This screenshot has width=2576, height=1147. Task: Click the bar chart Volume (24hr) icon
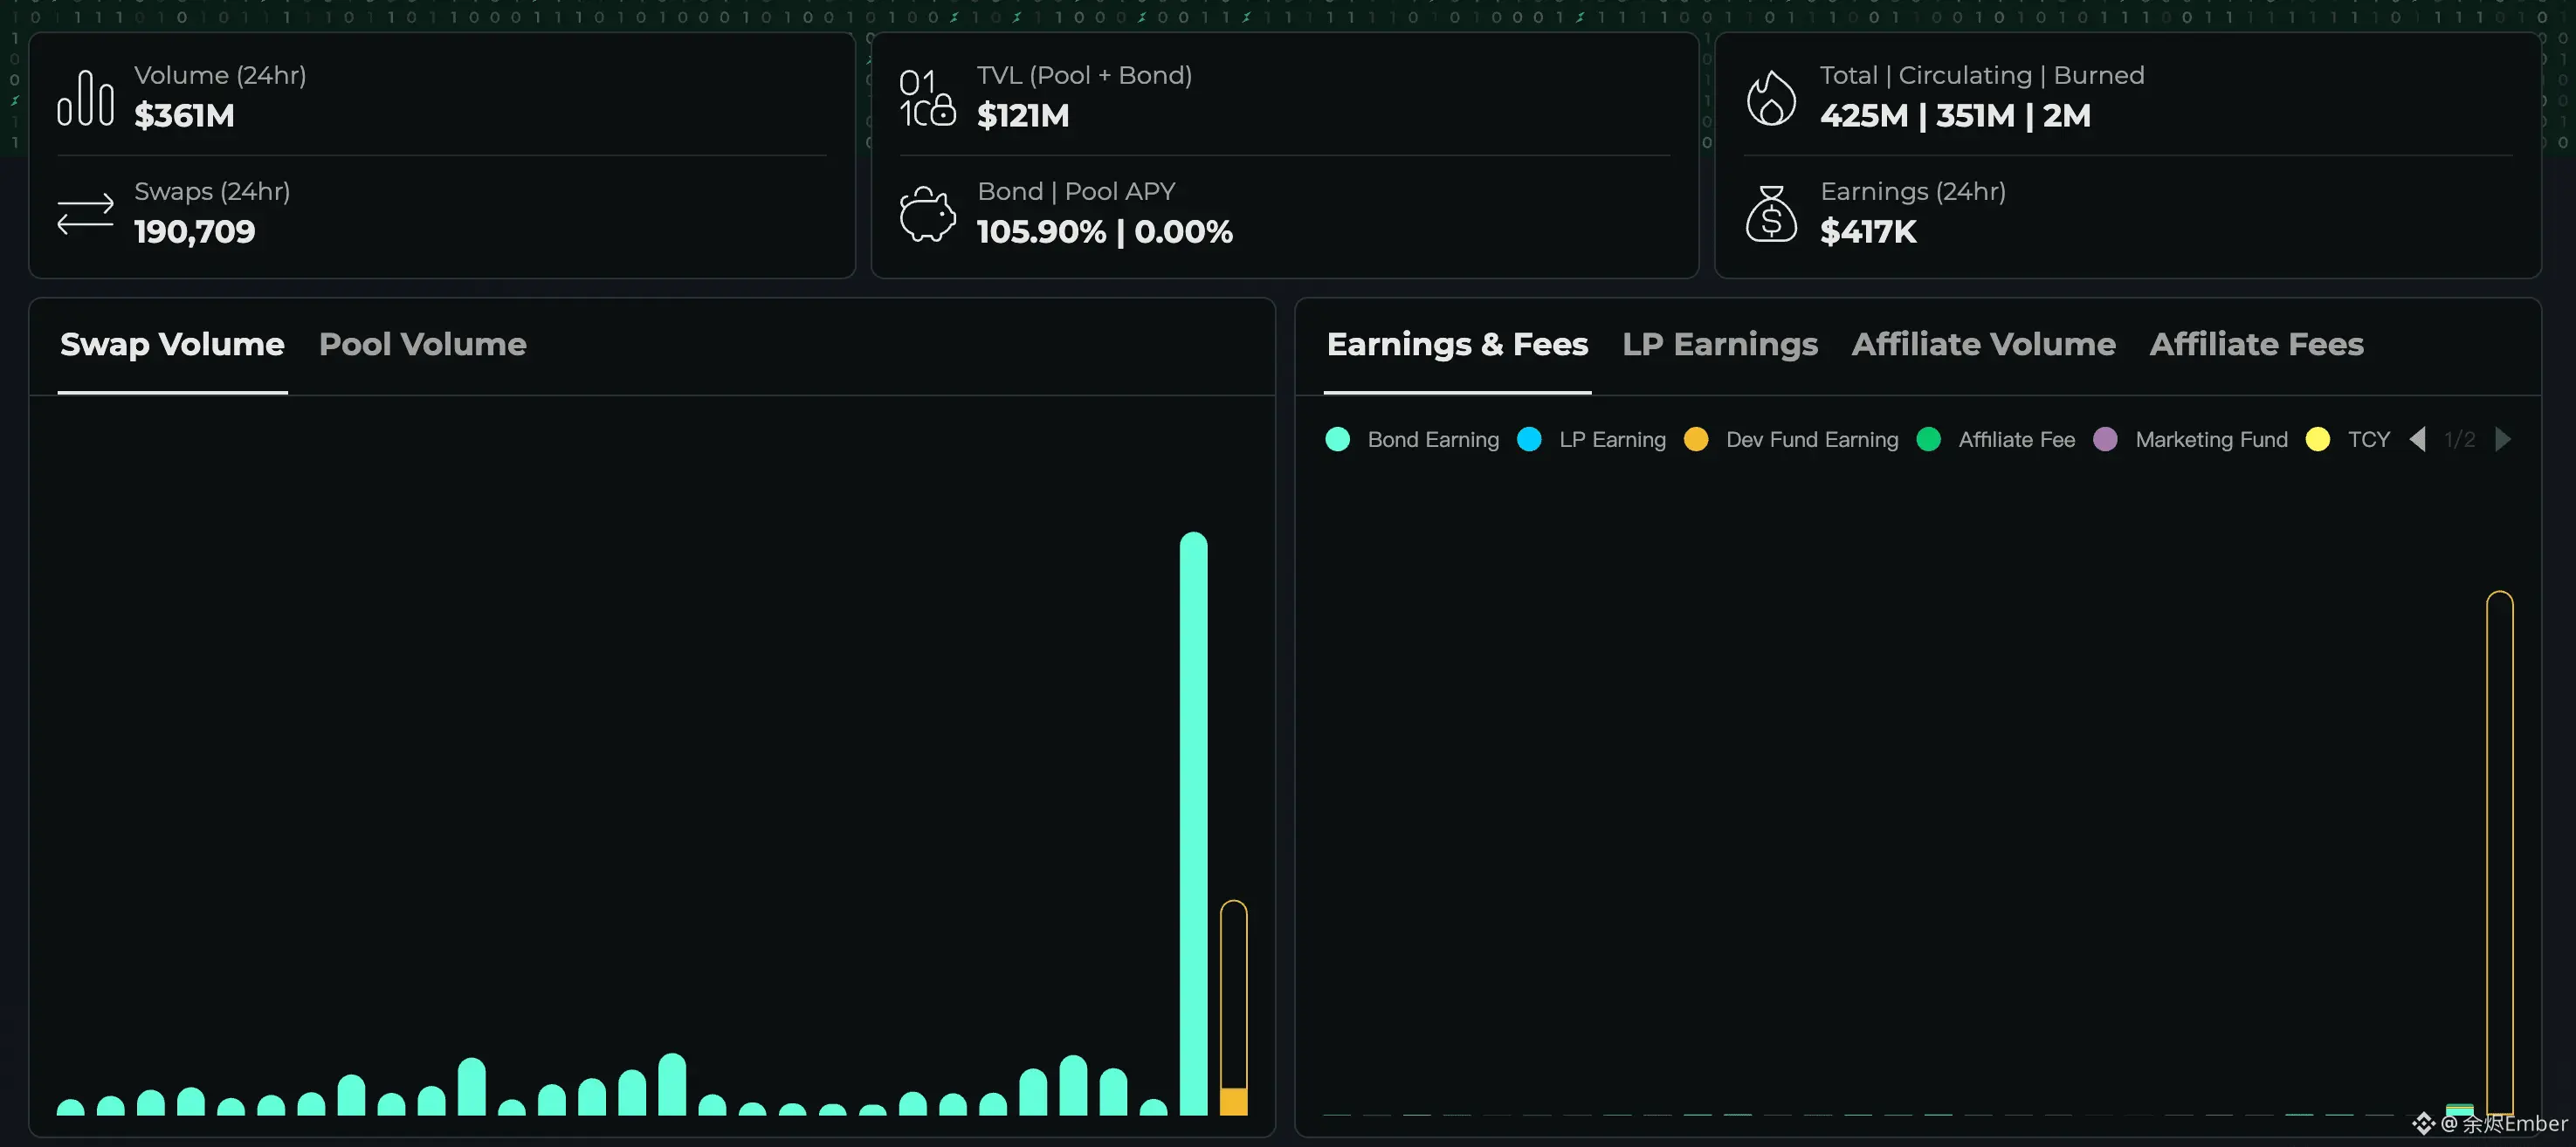[85, 98]
